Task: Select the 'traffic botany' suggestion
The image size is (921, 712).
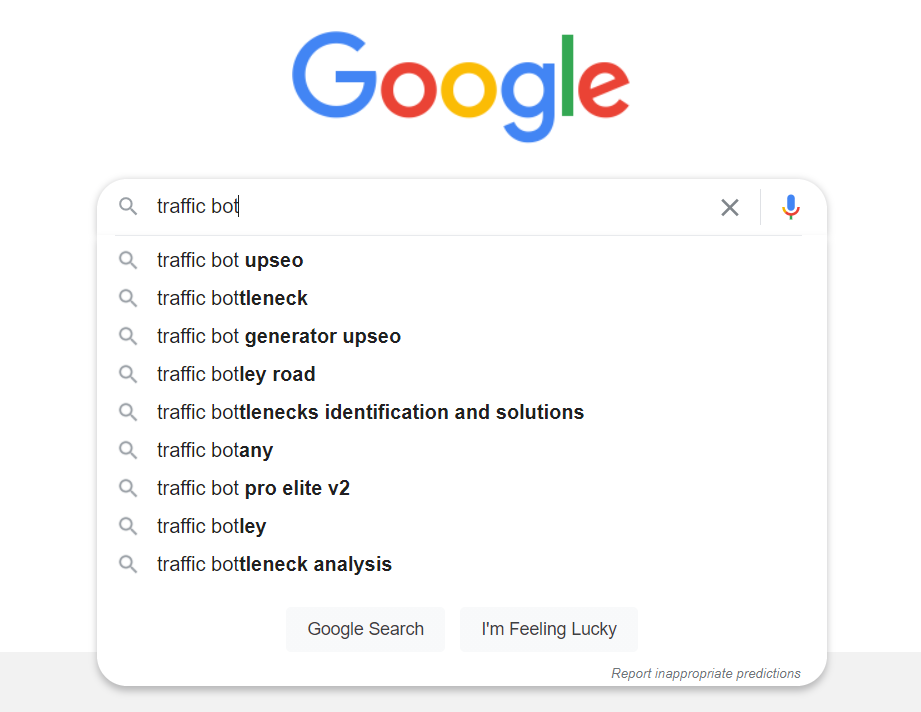Action: (213, 450)
